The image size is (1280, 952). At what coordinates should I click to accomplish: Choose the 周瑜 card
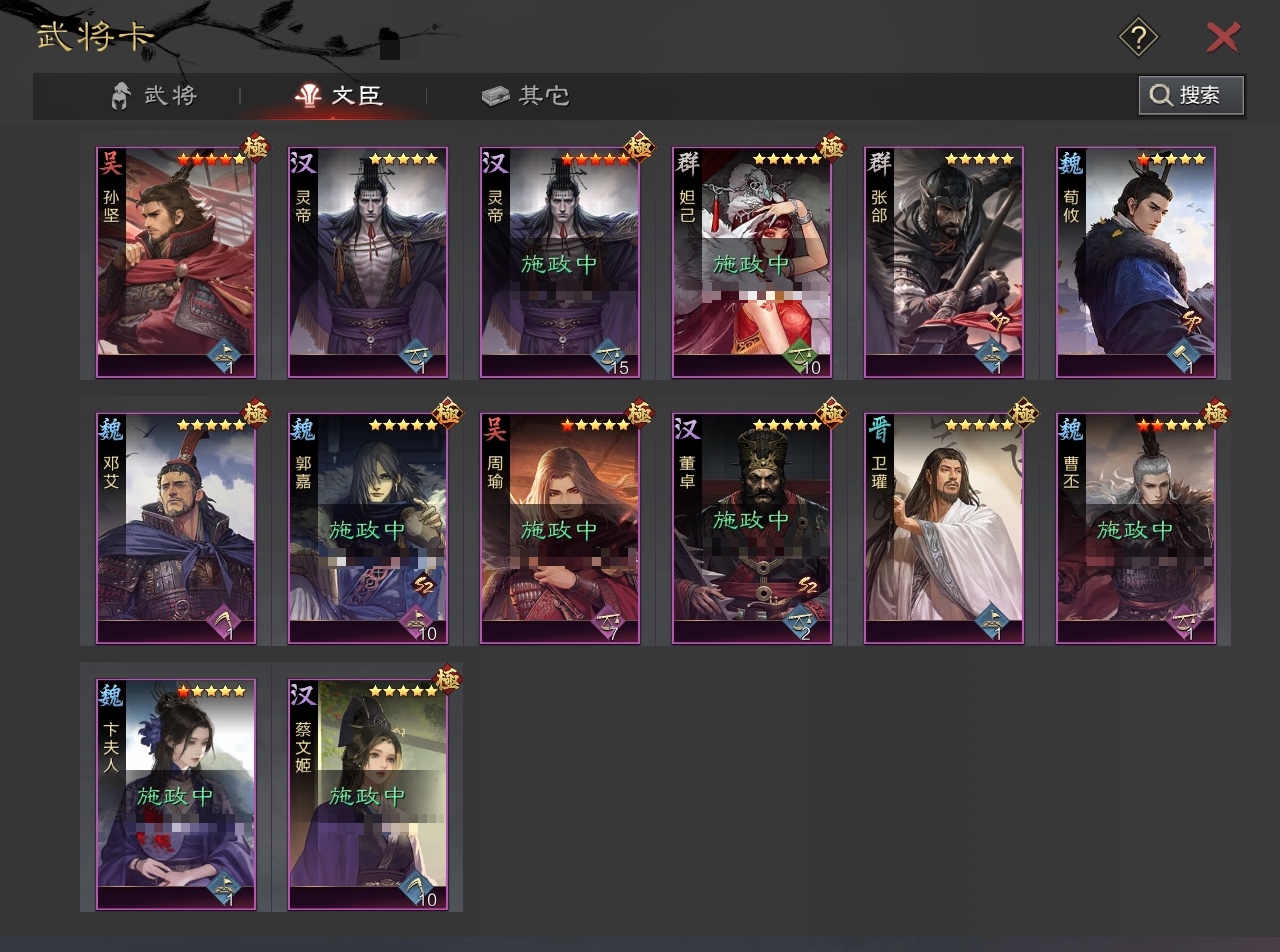point(560,528)
